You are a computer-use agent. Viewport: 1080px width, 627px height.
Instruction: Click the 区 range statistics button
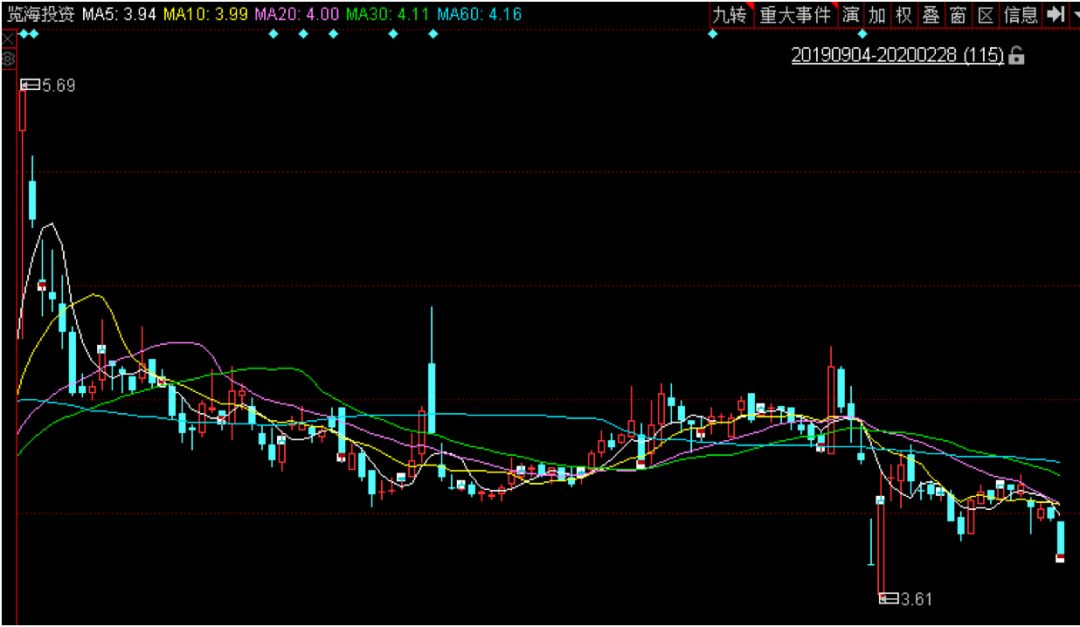tap(986, 14)
